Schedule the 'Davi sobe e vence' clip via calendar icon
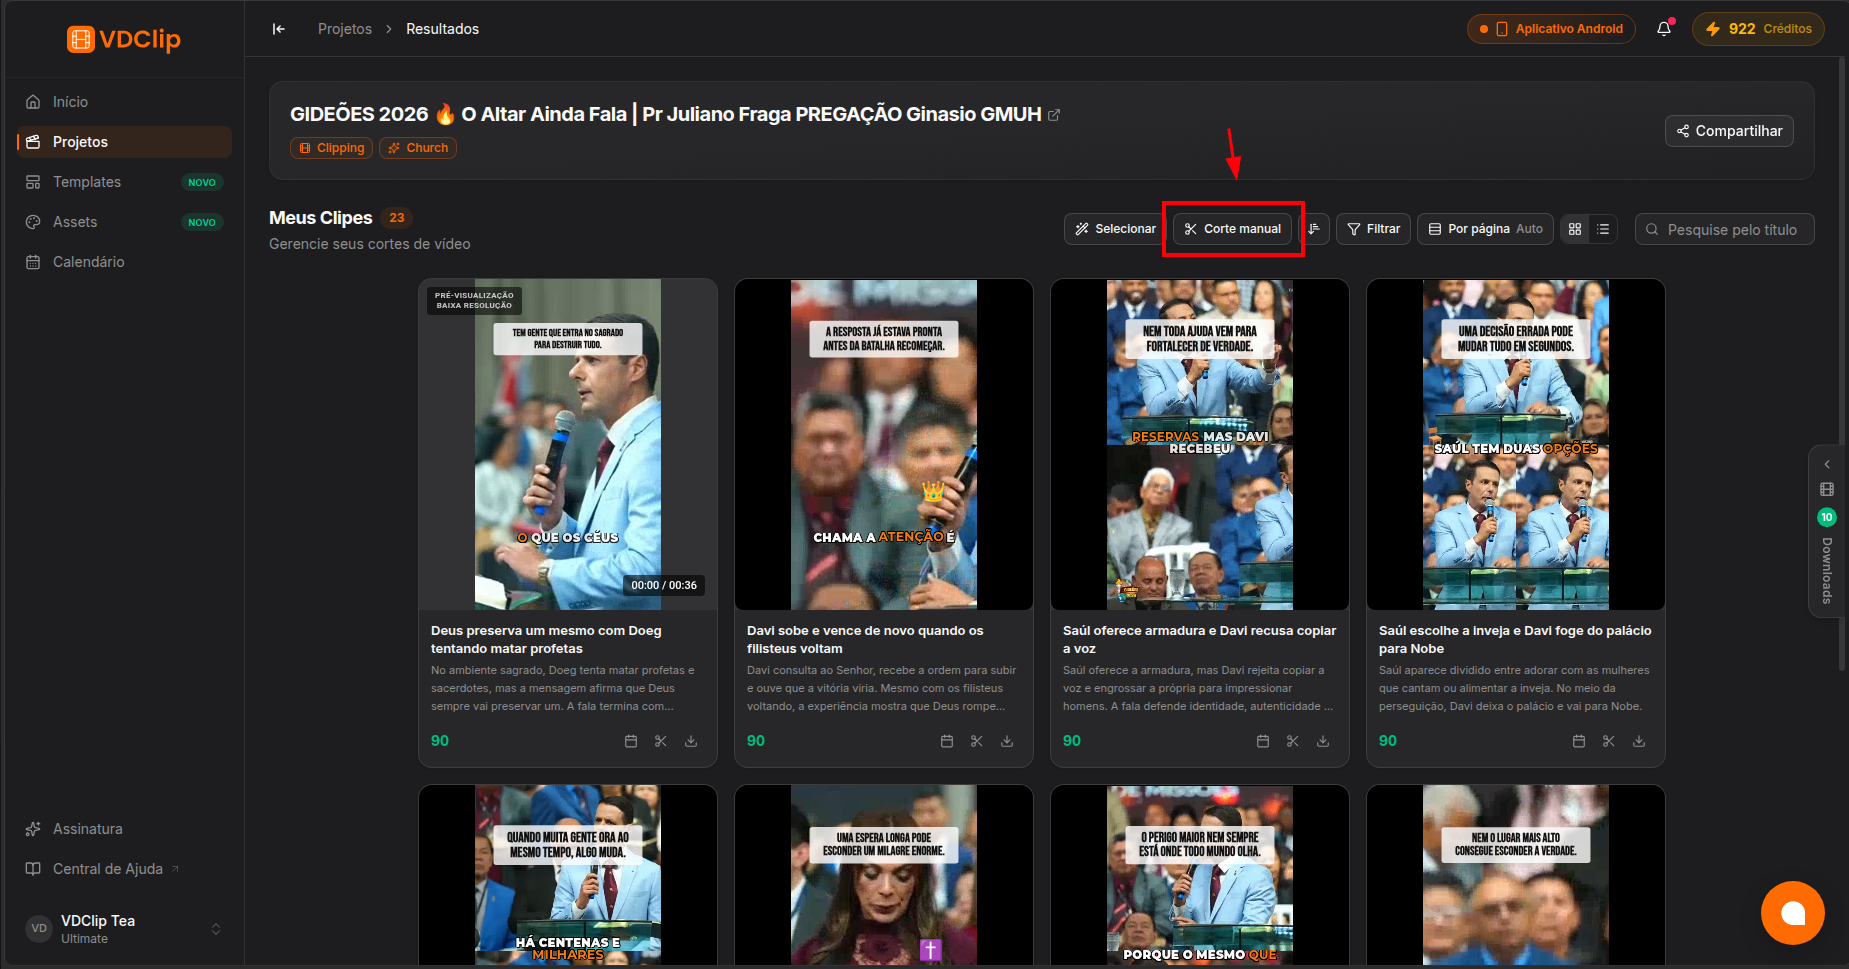Screen dimensions: 1849x969 (x=947, y=741)
